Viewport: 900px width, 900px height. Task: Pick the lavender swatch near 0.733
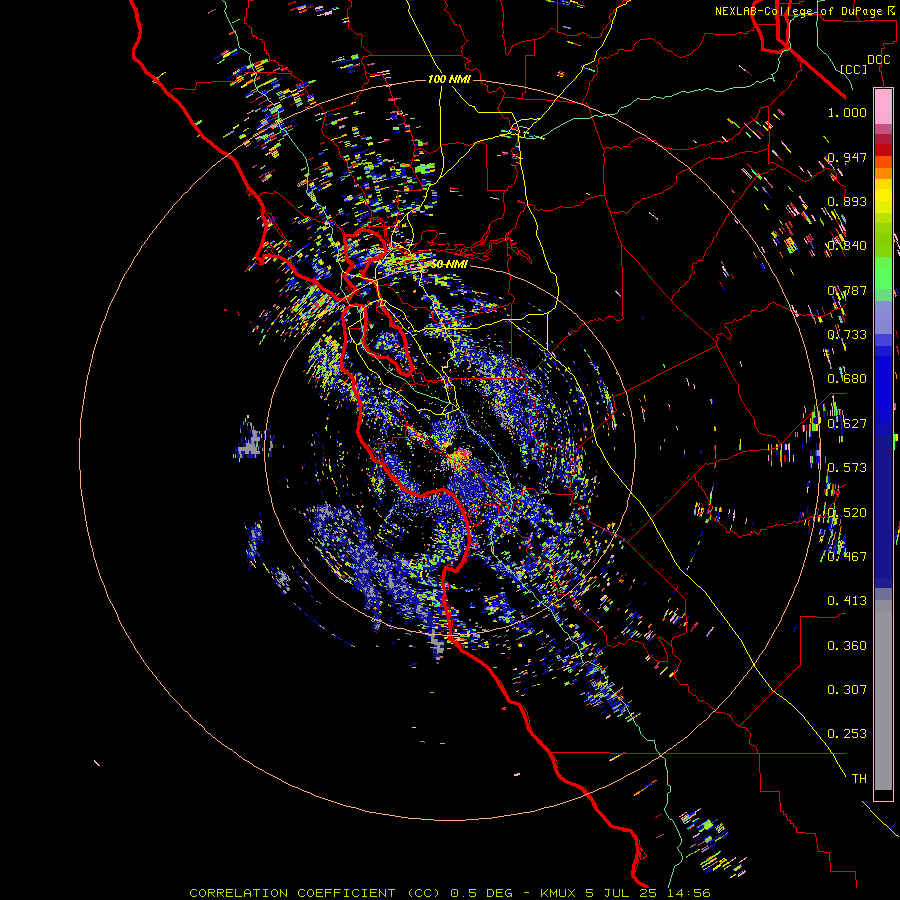pyautogui.click(x=883, y=319)
